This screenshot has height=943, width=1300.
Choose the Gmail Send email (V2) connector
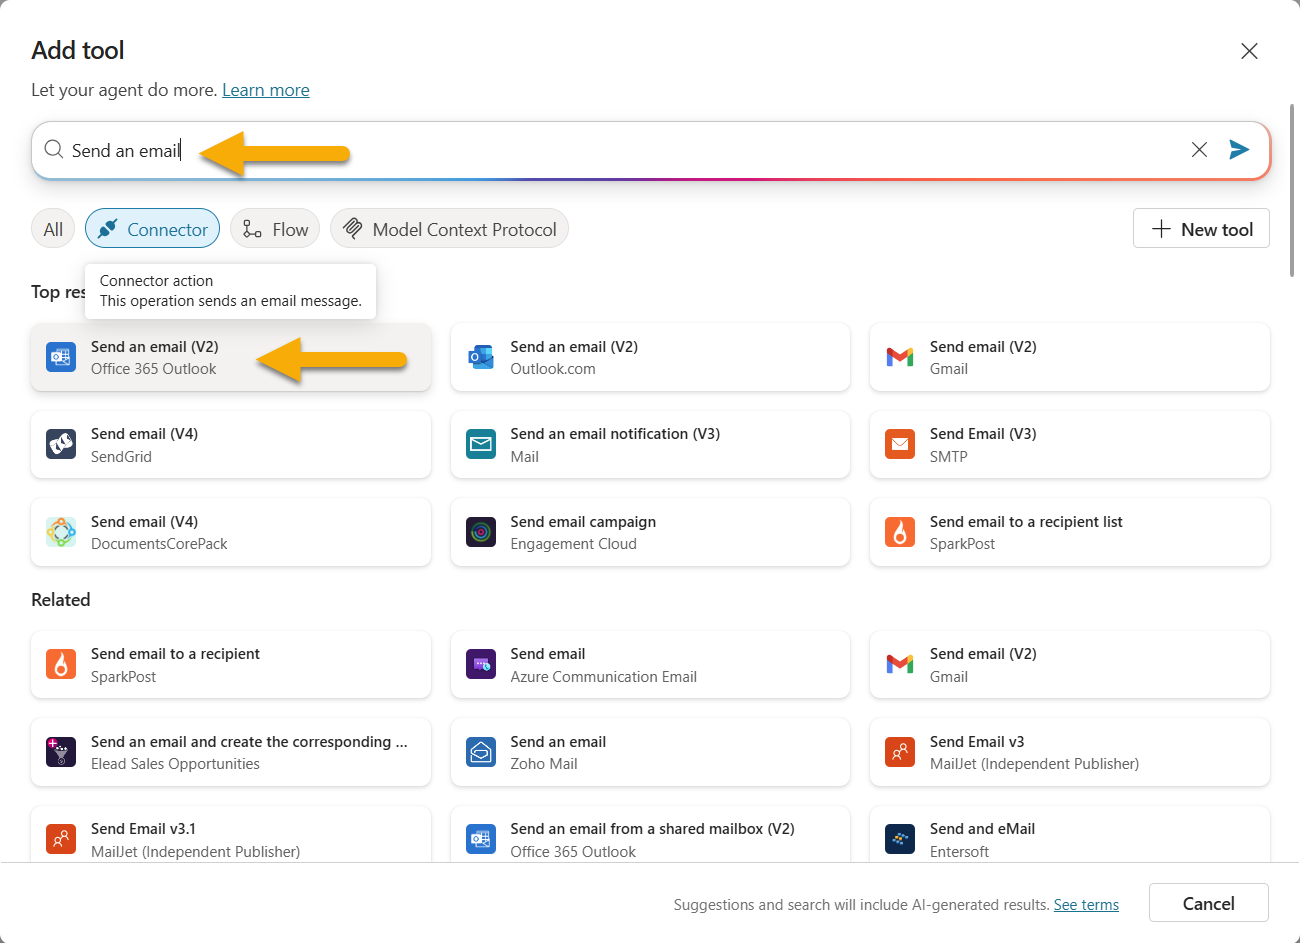click(1069, 357)
